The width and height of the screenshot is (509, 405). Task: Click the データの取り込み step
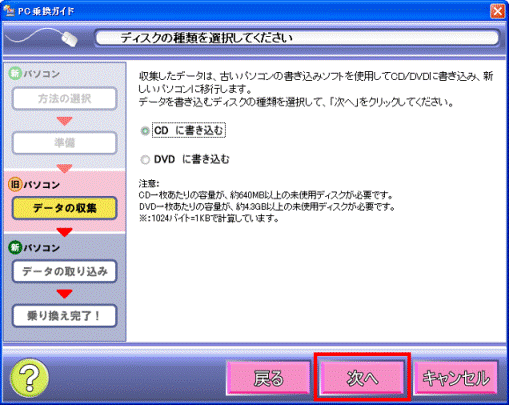click(x=65, y=271)
